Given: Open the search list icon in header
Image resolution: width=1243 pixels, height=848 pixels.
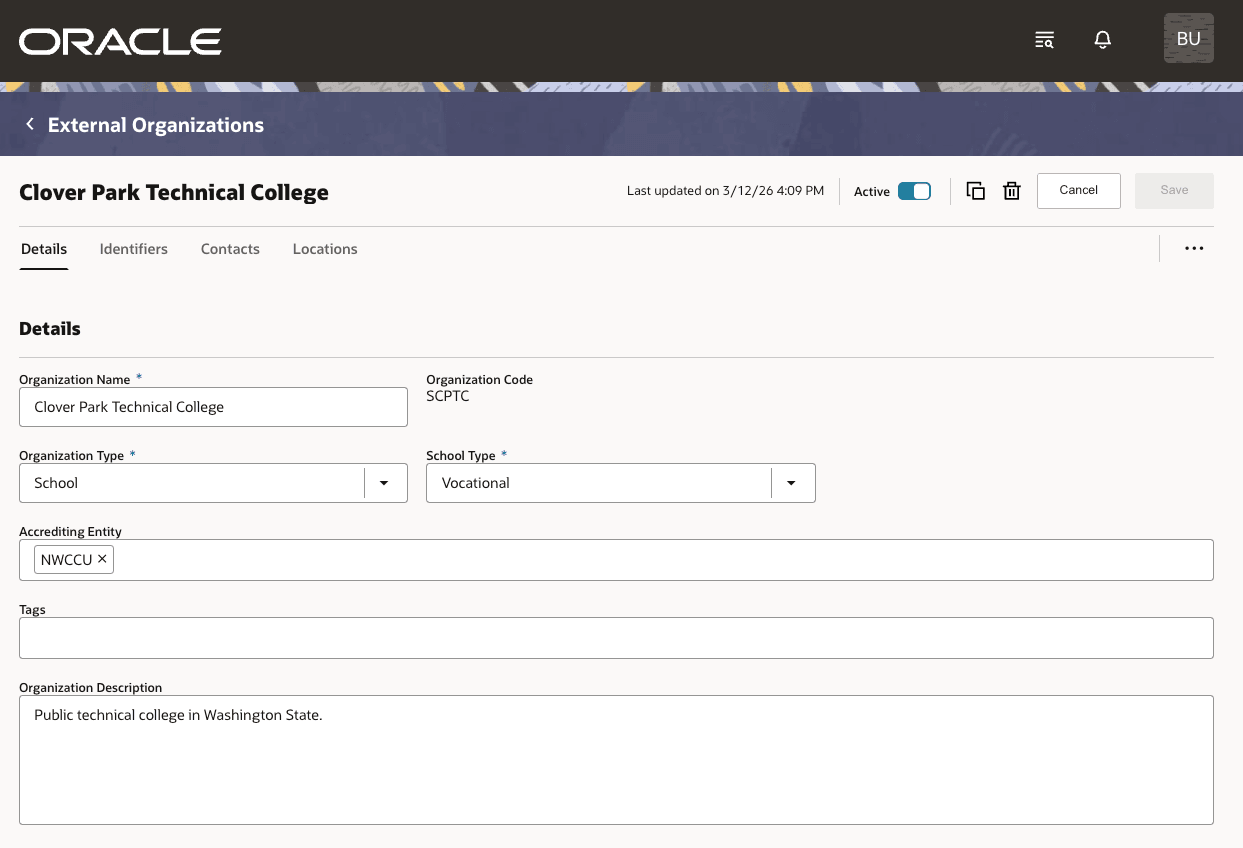Looking at the screenshot, I should tap(1044, 40).
